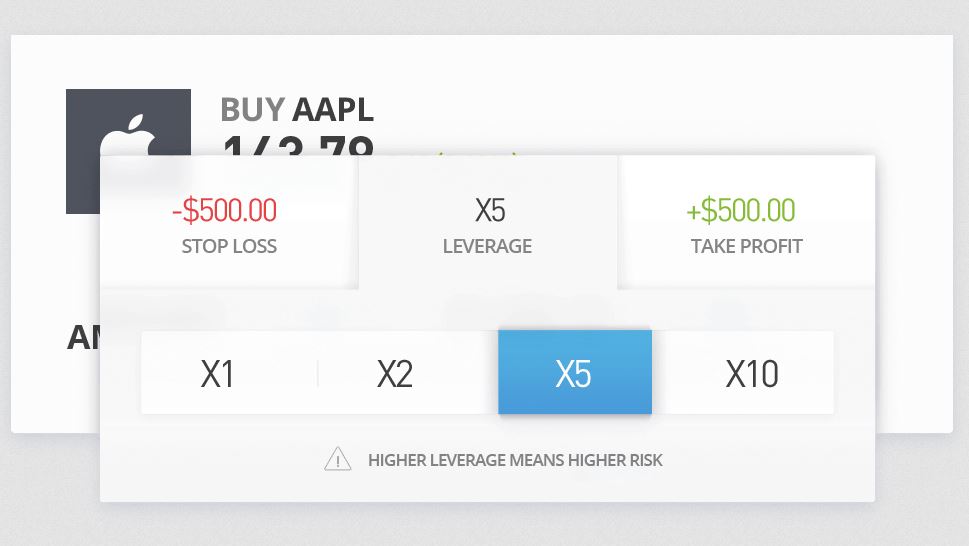This screenshot has width=969, height=546.
Task: Click the STOP LOSS label text
Action: click(229, 246)
